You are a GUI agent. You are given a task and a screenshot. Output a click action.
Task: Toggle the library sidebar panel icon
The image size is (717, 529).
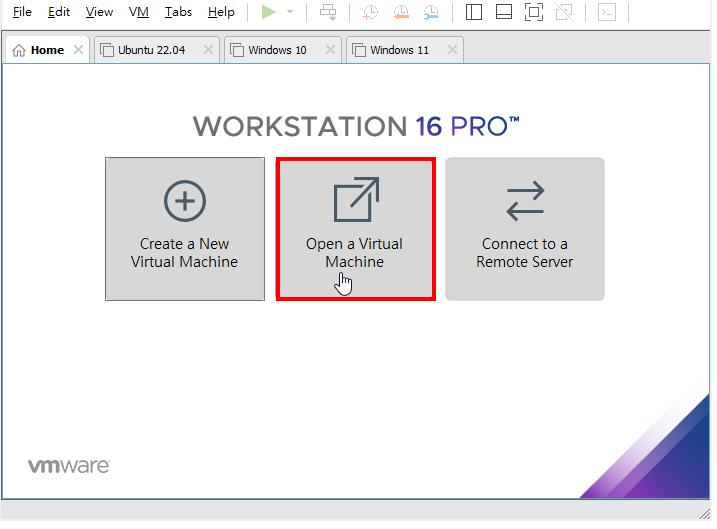pos(474,12)
